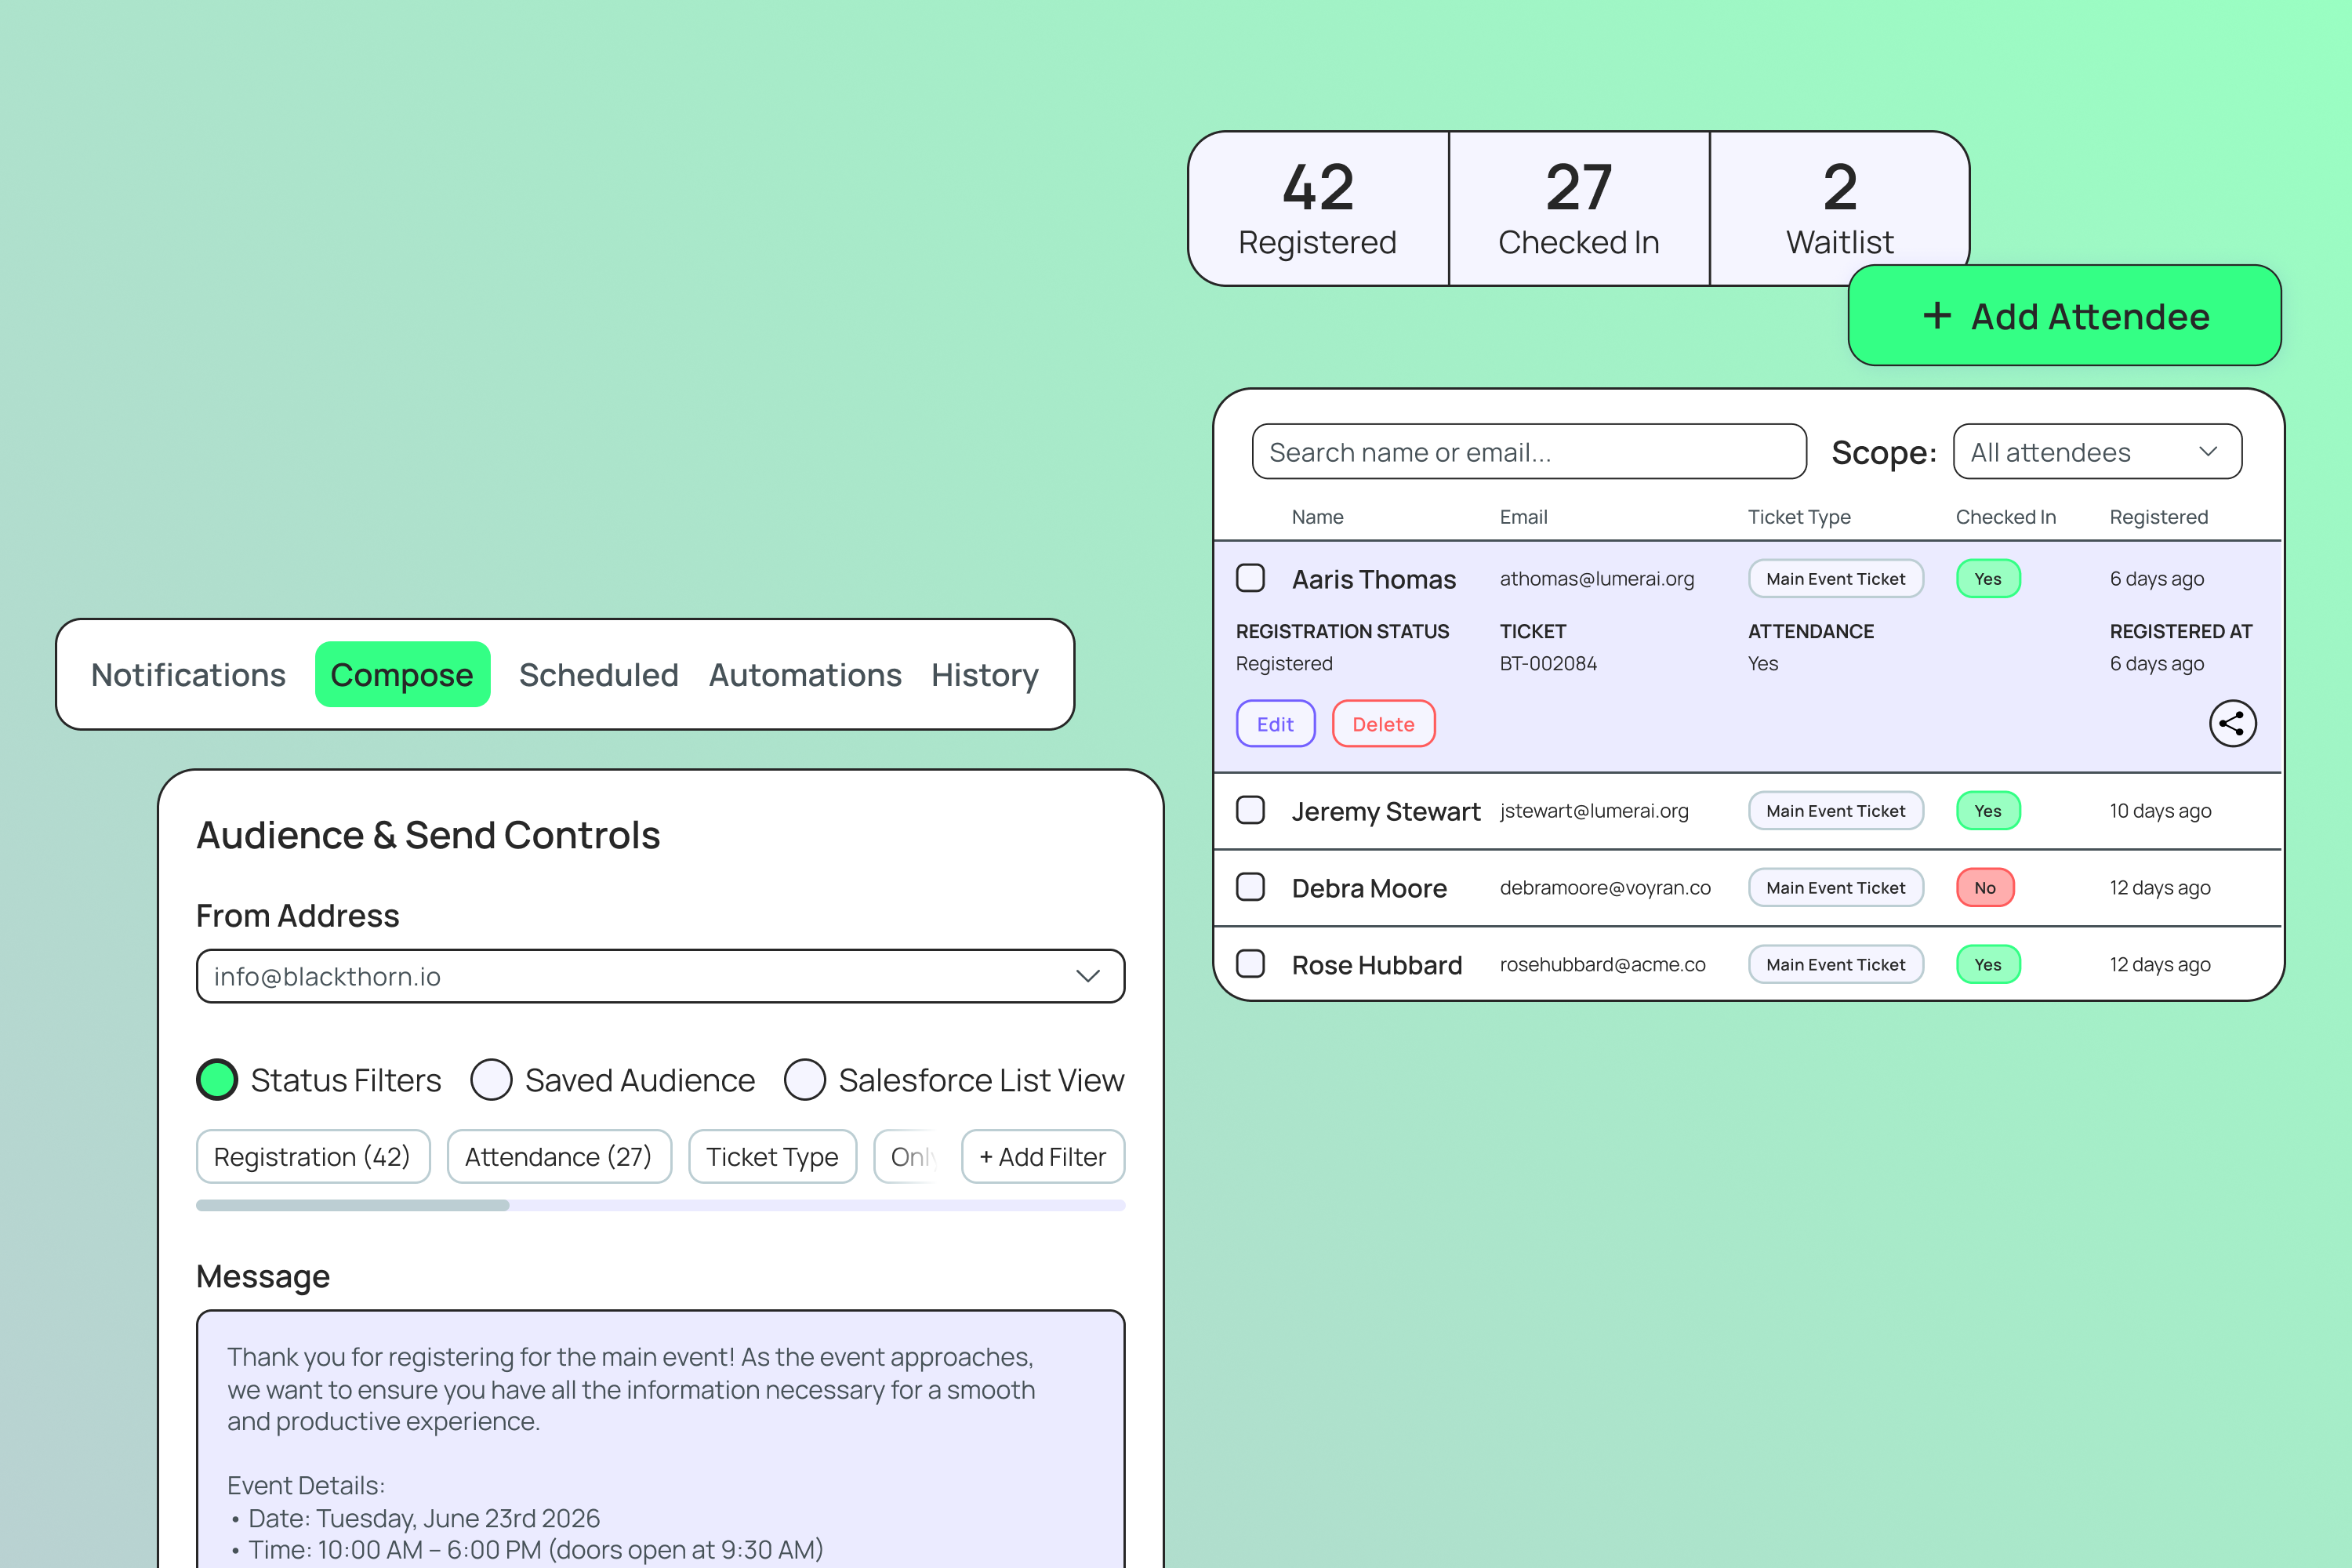Viewport: 2352px width, 1568px height.
Task: Switch to the Compose tab
Action: [402, 675]
